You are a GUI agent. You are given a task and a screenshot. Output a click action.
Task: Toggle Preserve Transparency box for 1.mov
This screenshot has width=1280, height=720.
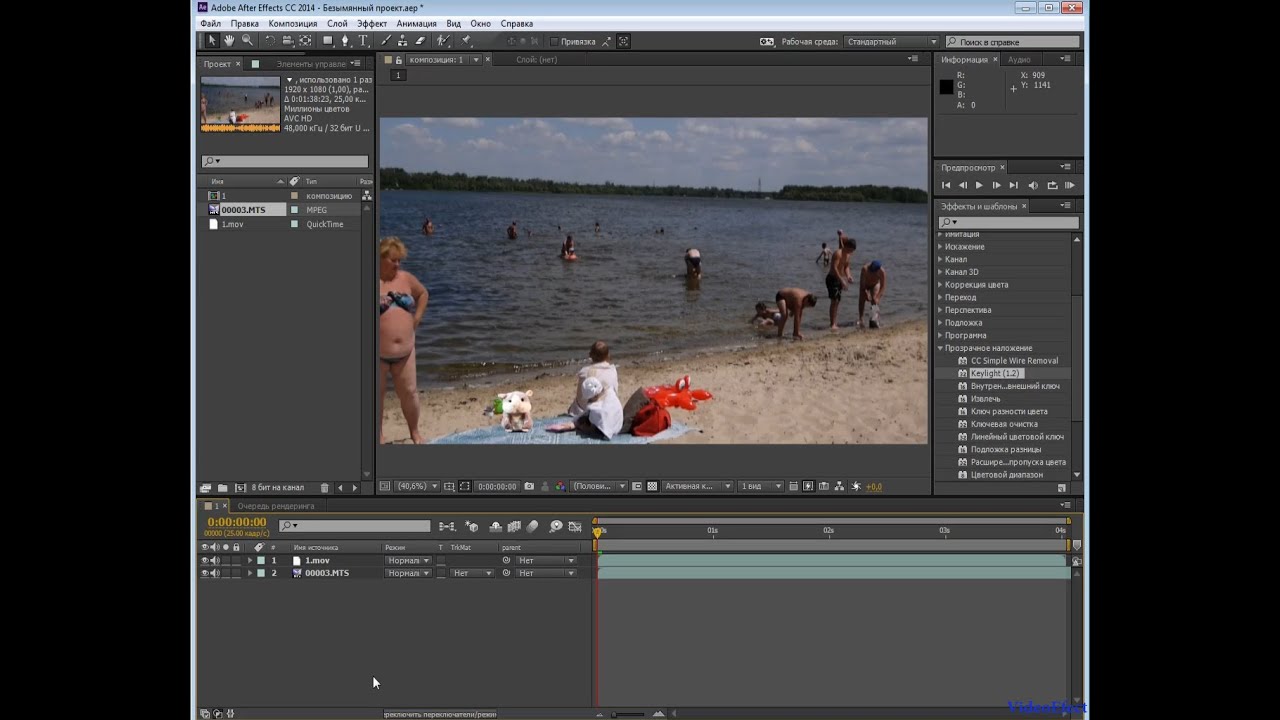(441, 561)
